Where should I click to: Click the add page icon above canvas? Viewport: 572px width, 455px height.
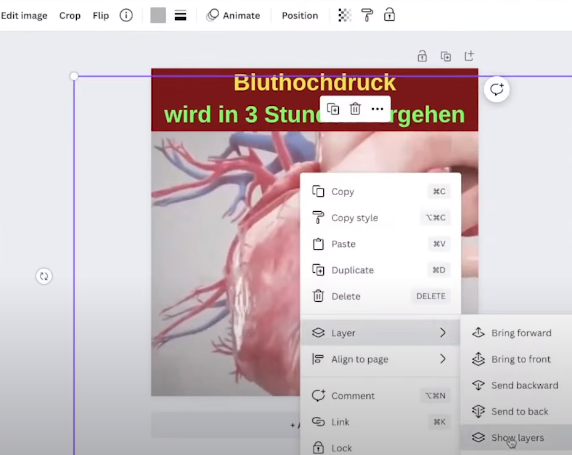tap(469, 56)
